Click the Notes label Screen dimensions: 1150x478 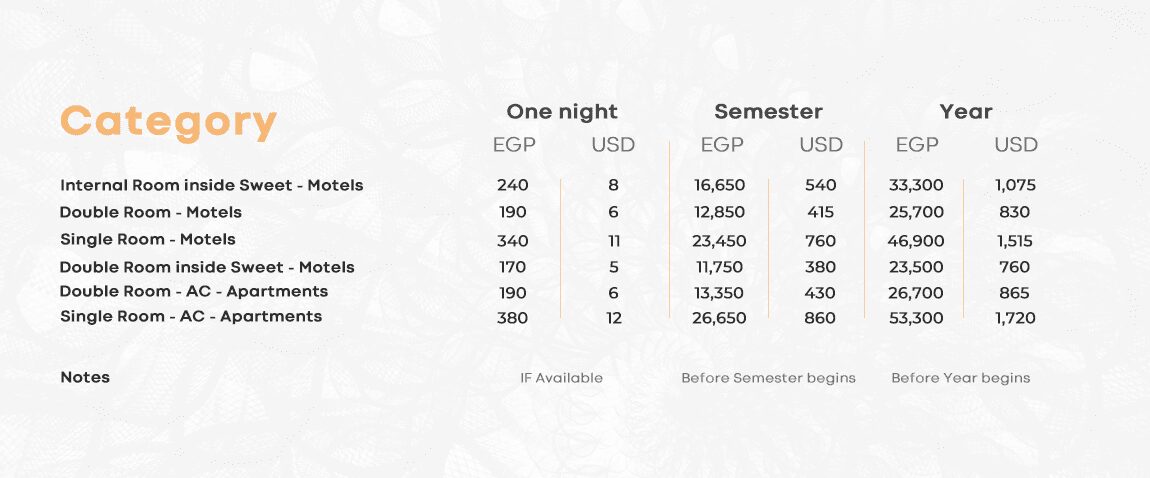[85, 377]
